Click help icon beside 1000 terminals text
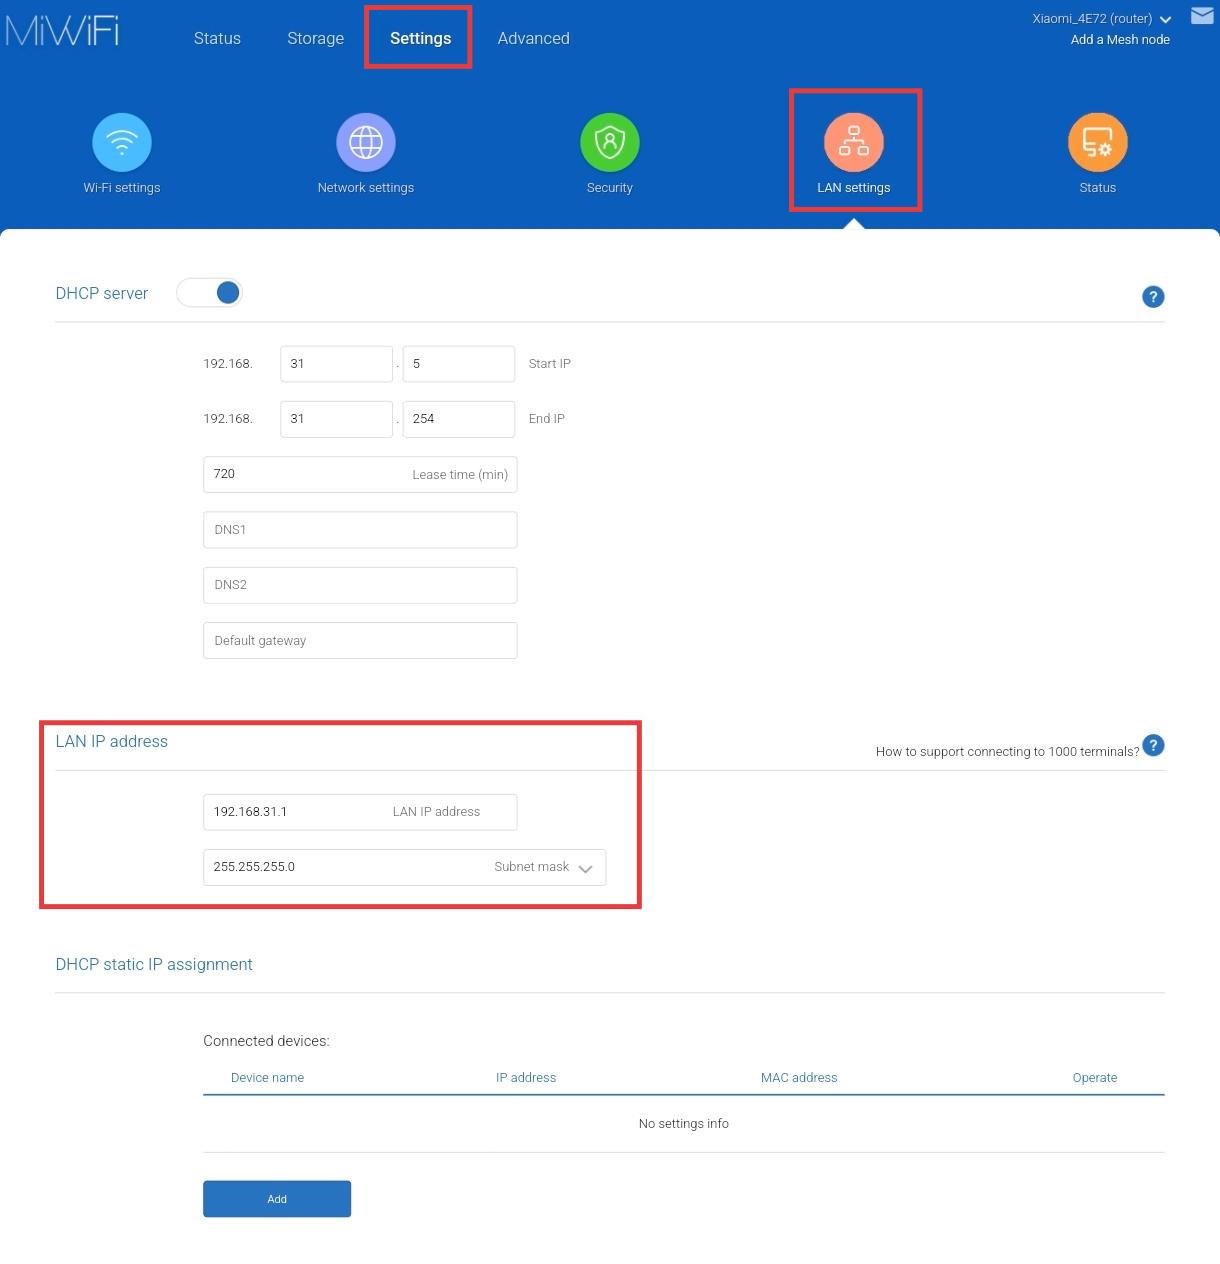Screen dimensions: 1220x1264 coord(1153,746)
